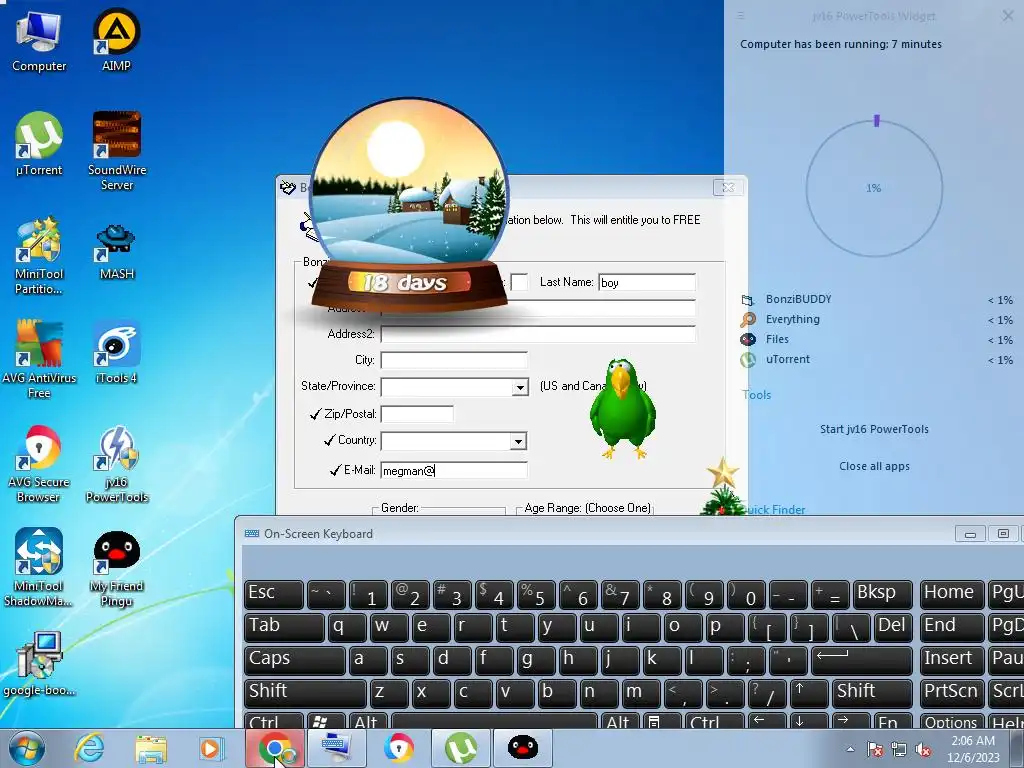Image resolution: width=1024 pixels, height=768 pixels.
Task: Select the AVG Secure Browser desktop icon
Action: 39,464
